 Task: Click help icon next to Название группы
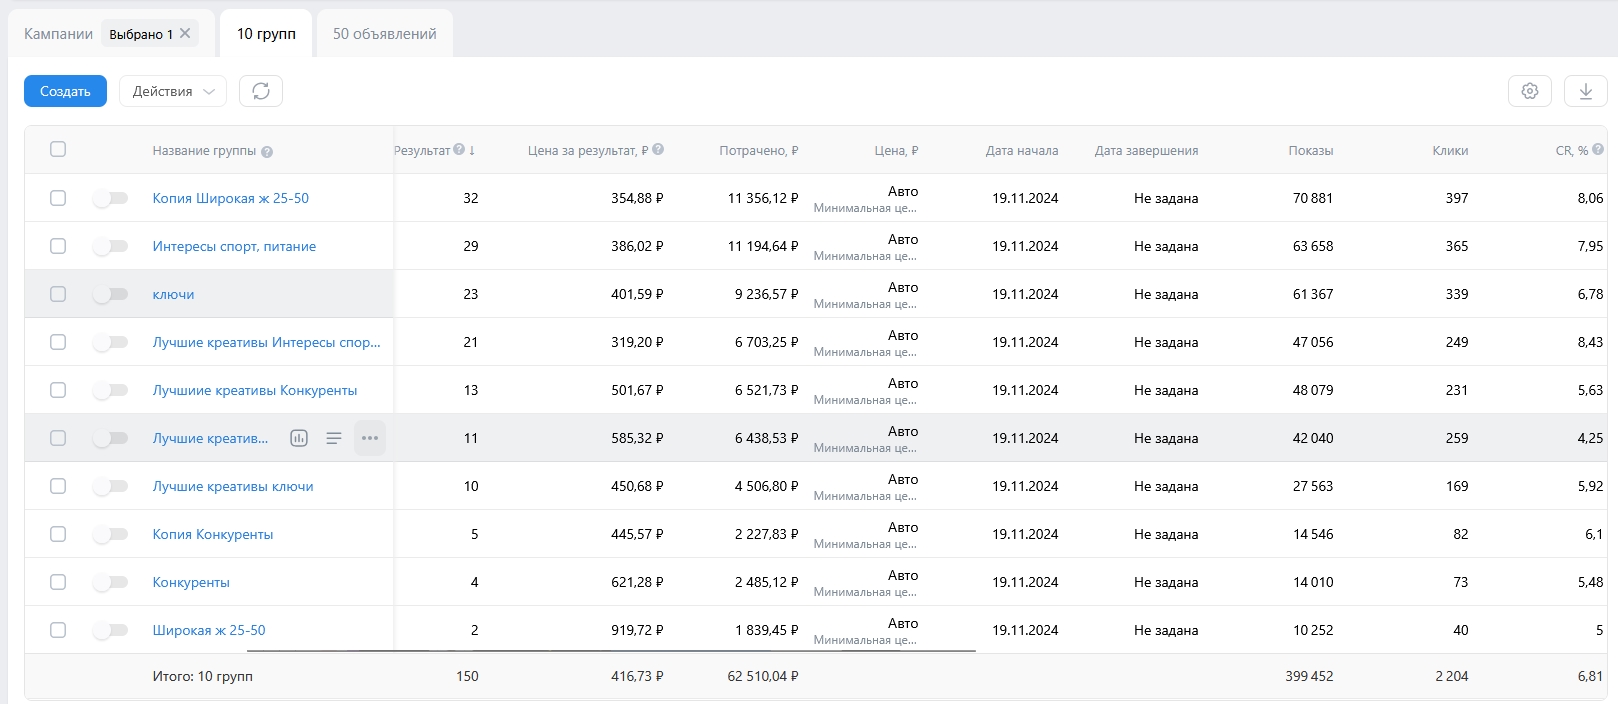267,152
